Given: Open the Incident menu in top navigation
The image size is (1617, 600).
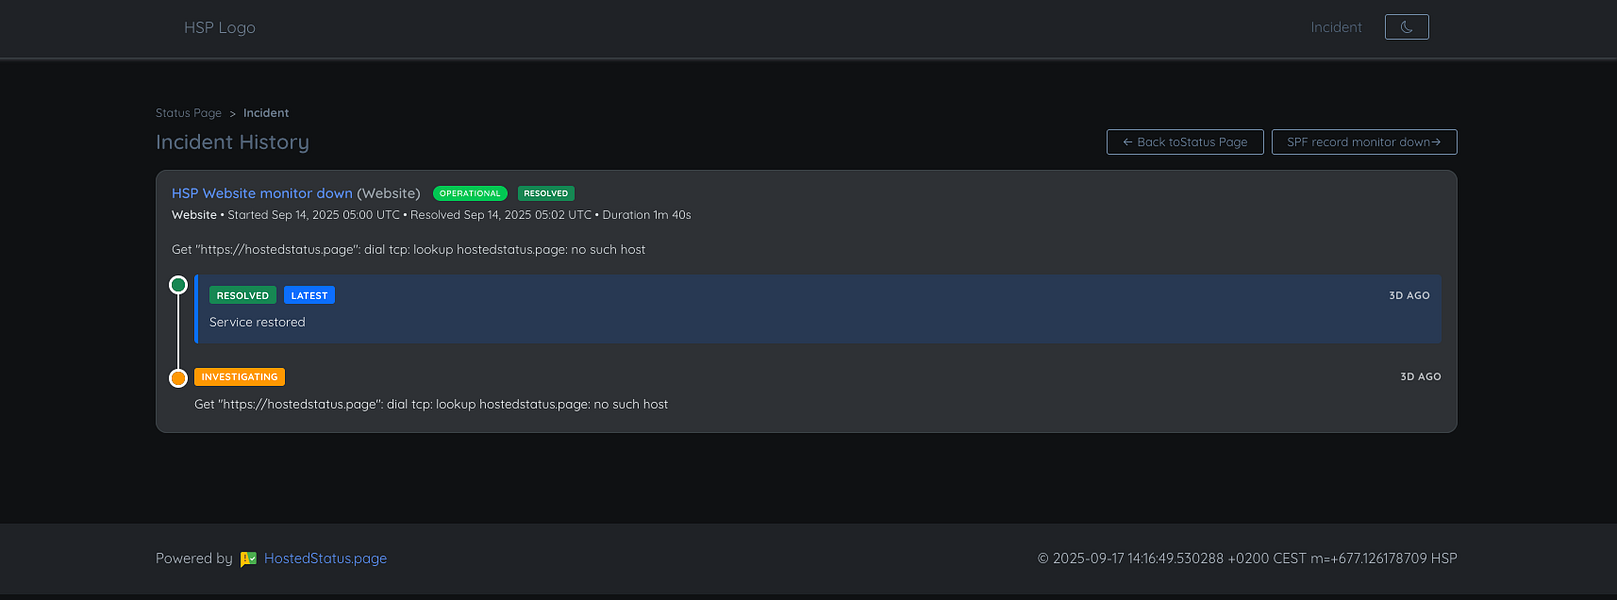Looking at the screenshot, I should [x=1336, y=27].
